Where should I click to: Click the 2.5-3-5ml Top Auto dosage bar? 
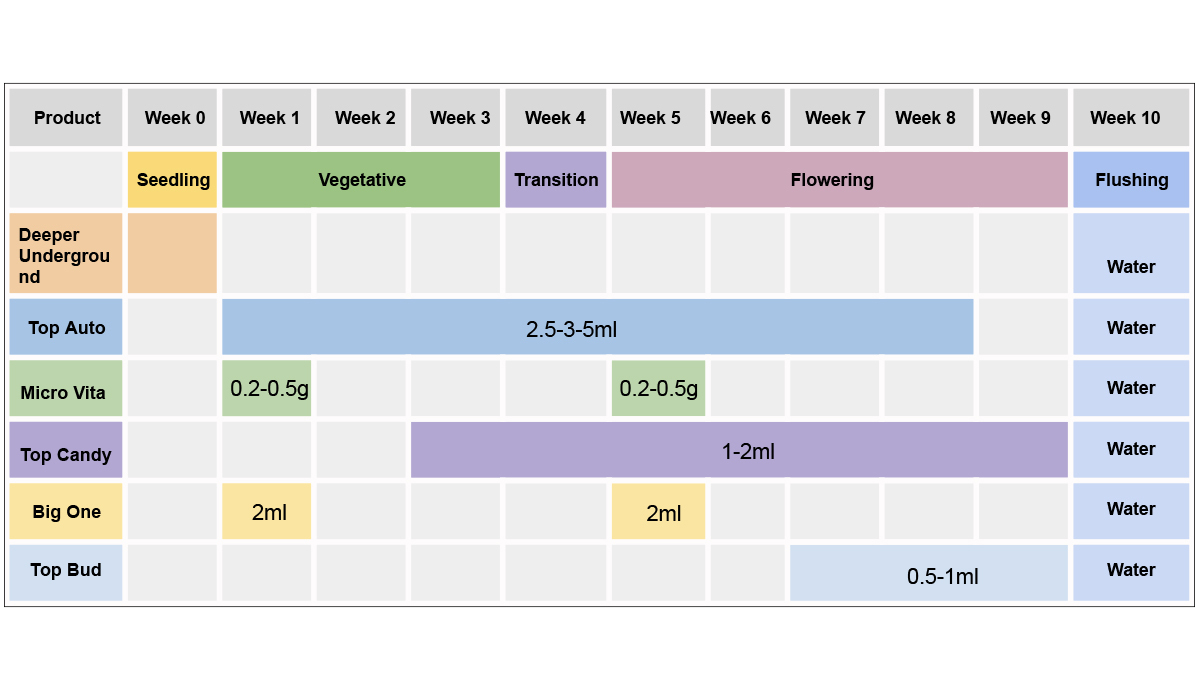(x=597, y=328)
